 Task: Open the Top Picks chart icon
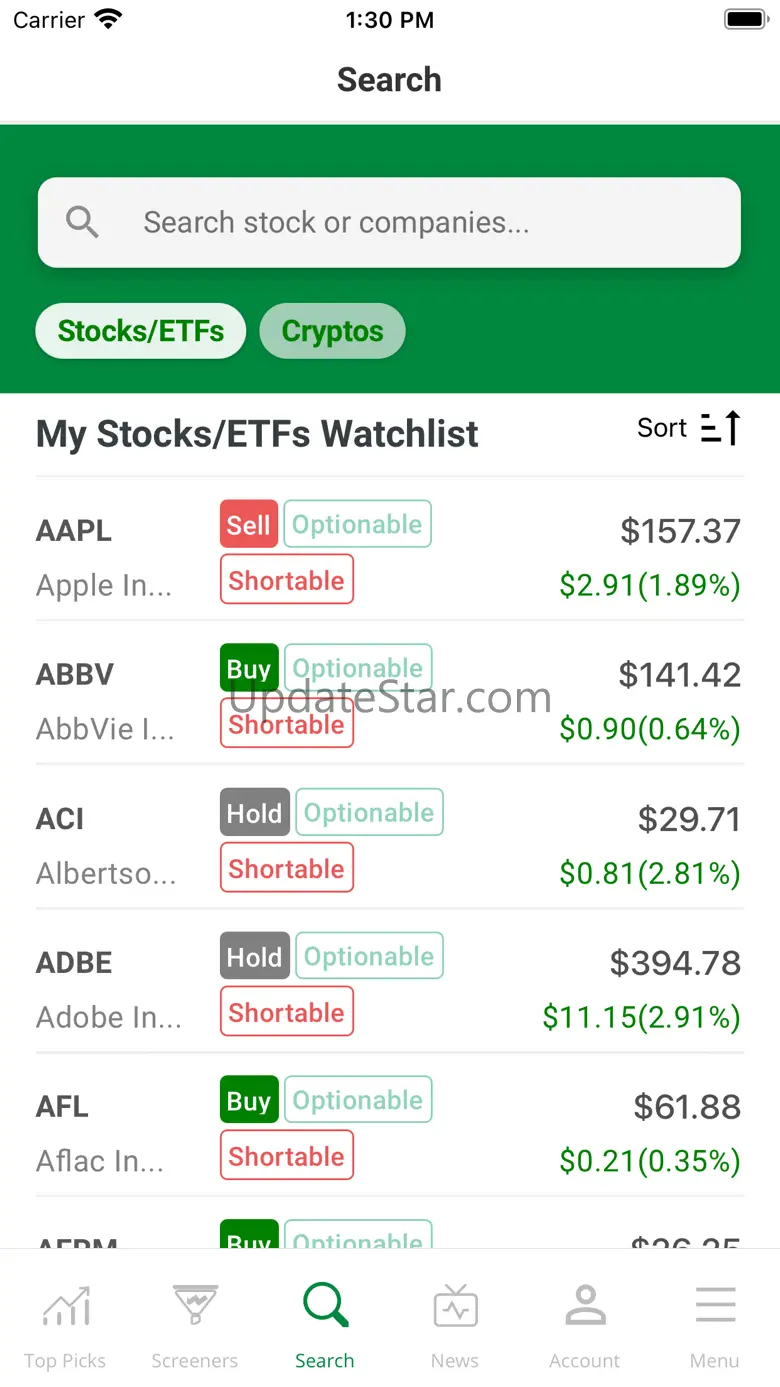[65, 1306]
